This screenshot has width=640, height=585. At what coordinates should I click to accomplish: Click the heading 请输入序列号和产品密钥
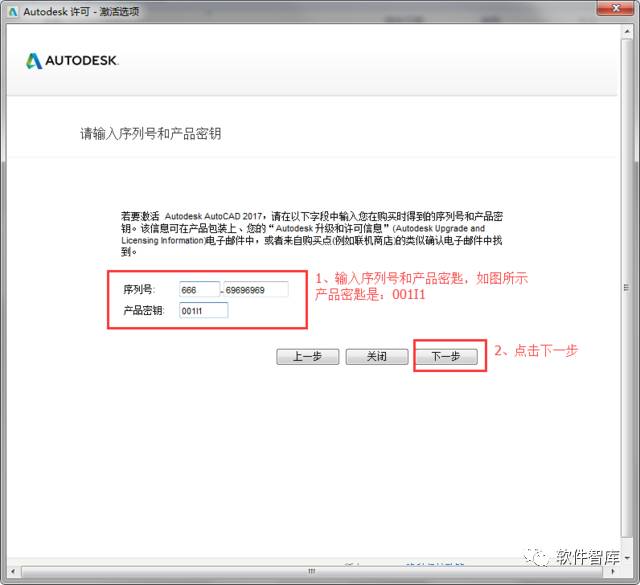[151, 133]
